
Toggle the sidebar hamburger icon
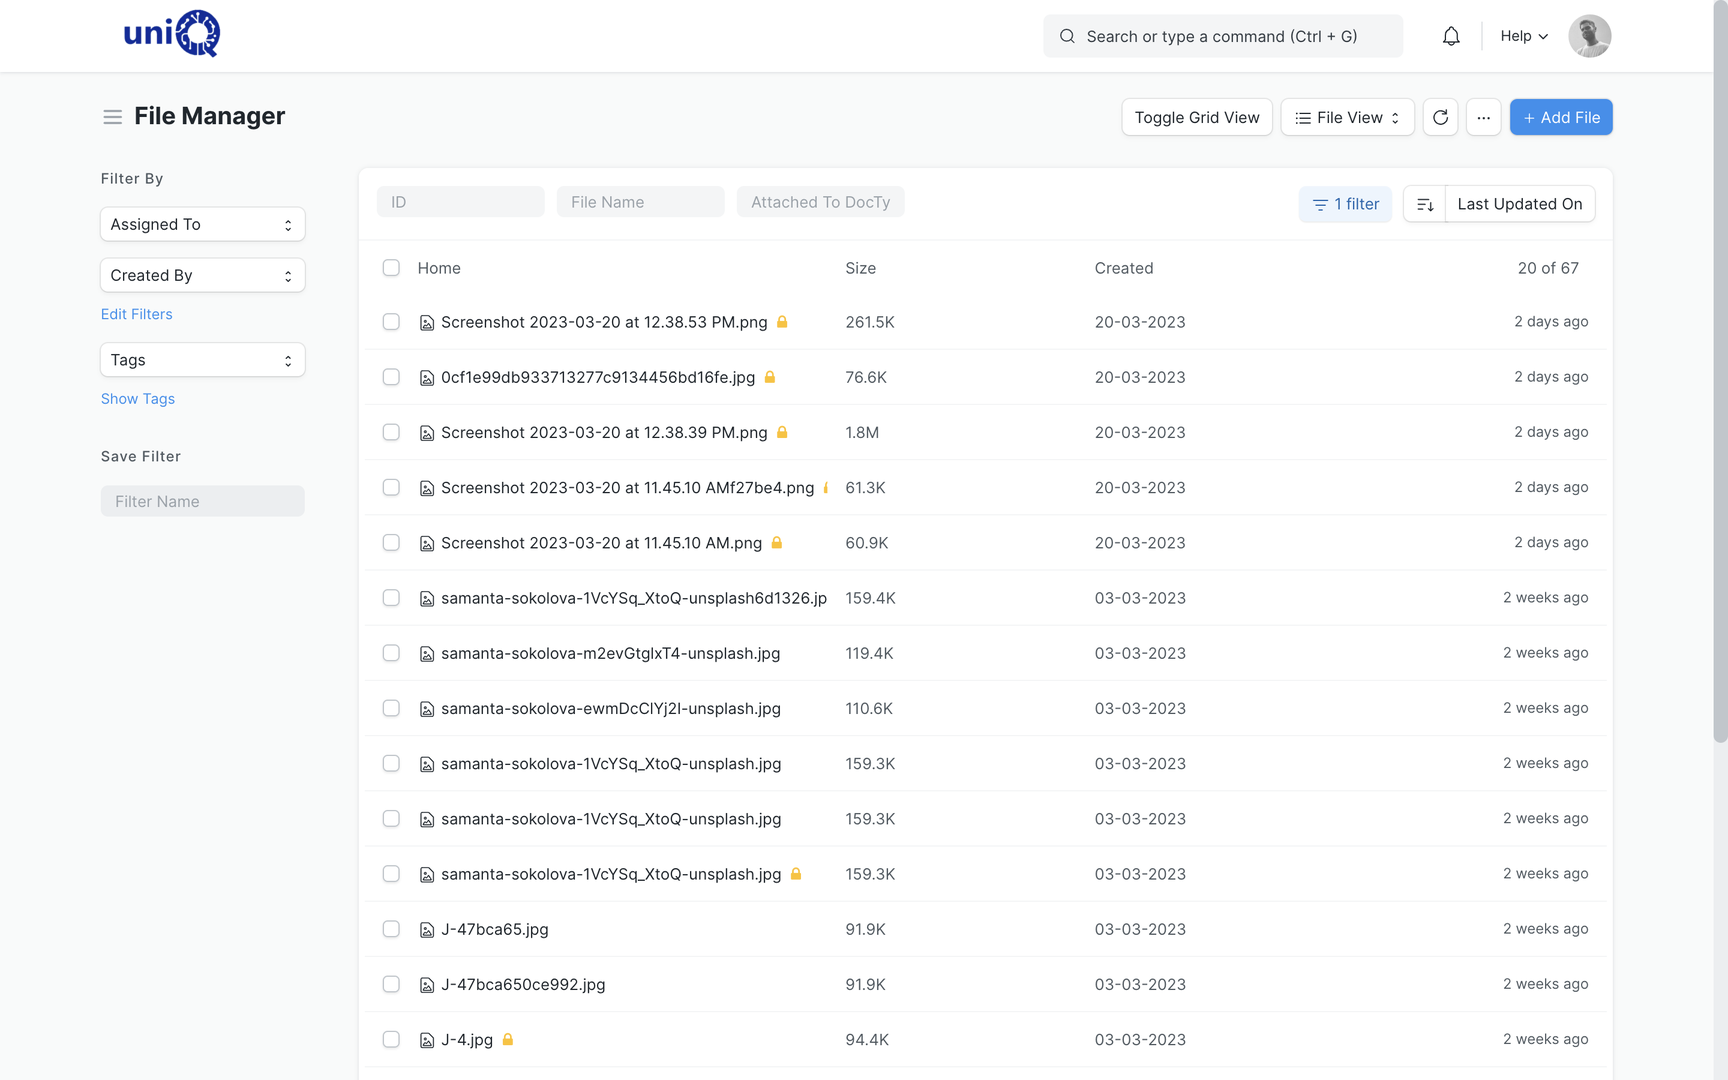point(112,117)
